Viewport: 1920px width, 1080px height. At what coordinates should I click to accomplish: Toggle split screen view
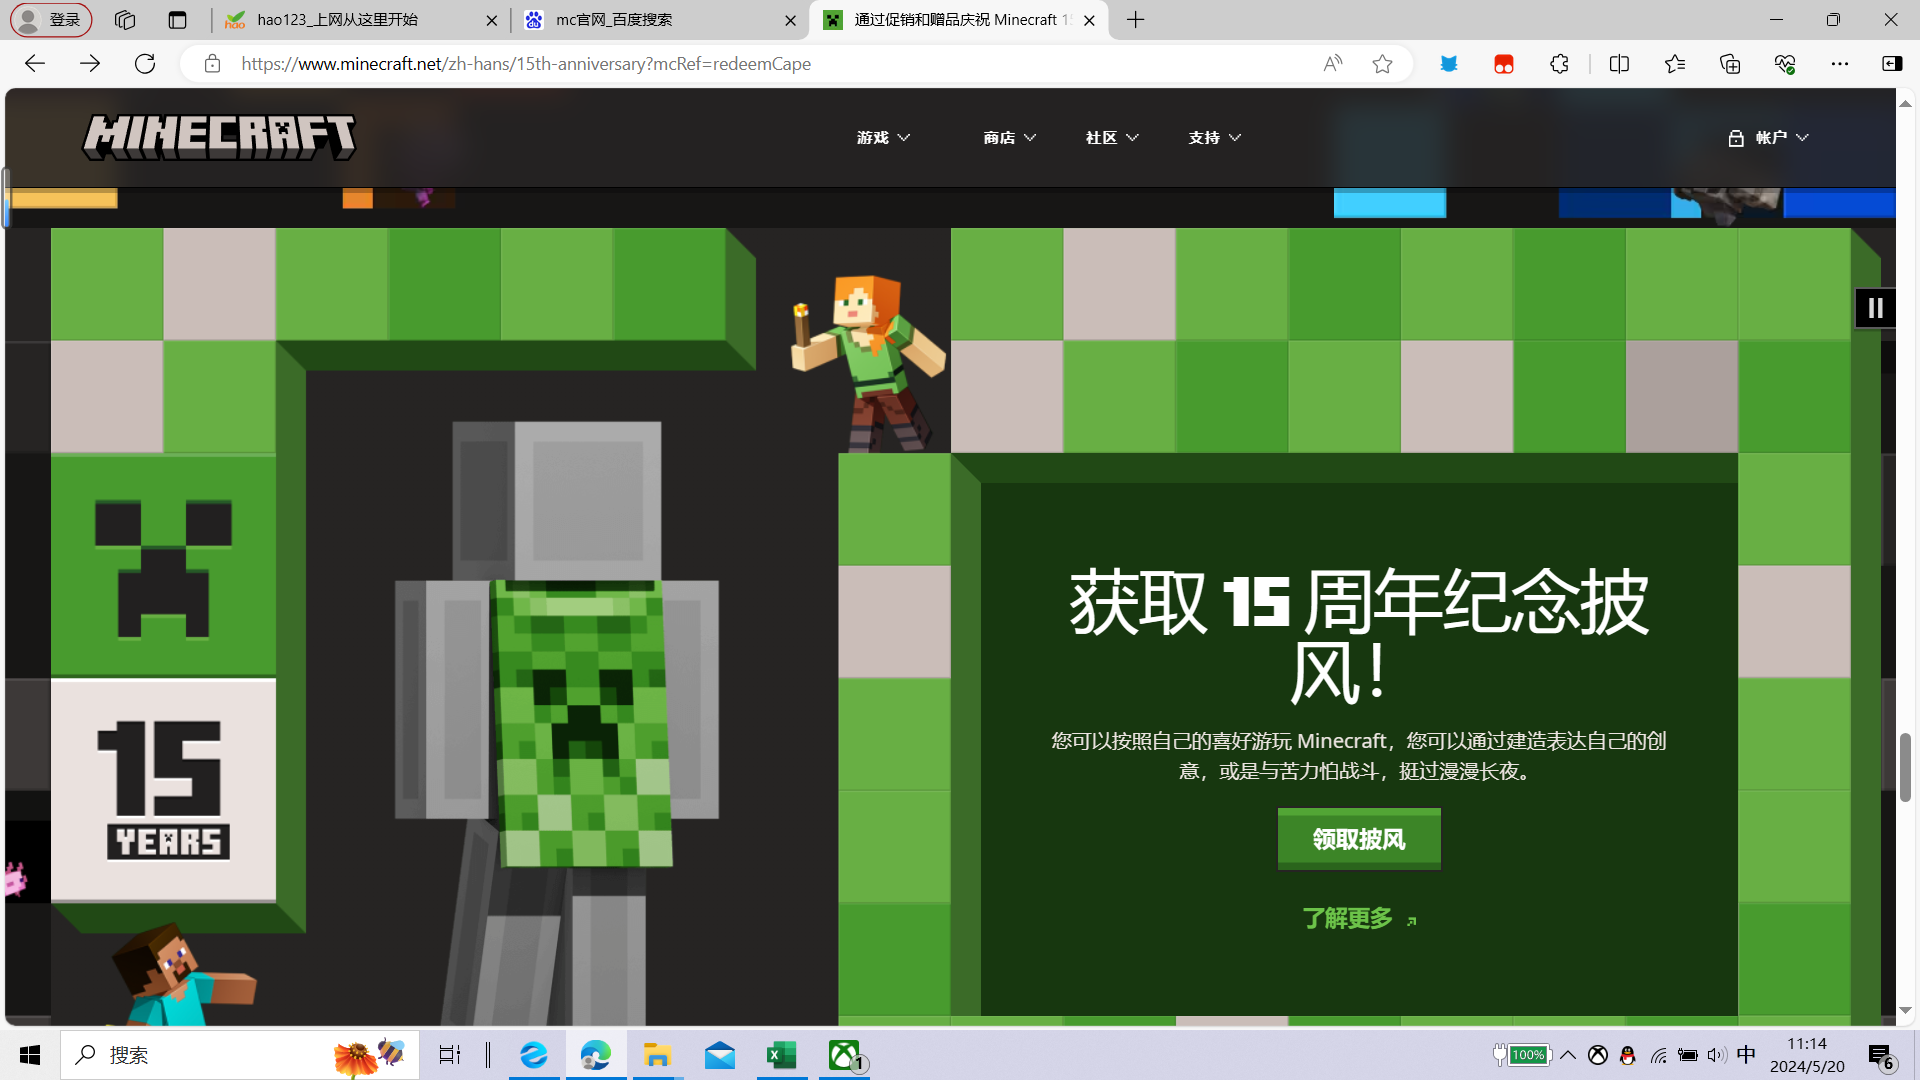1619,64
